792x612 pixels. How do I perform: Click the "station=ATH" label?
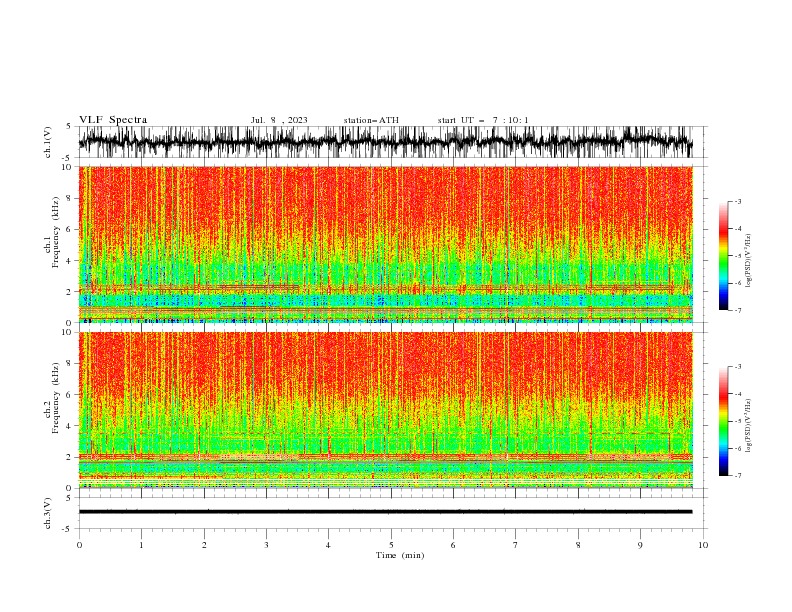coord(371,120)
